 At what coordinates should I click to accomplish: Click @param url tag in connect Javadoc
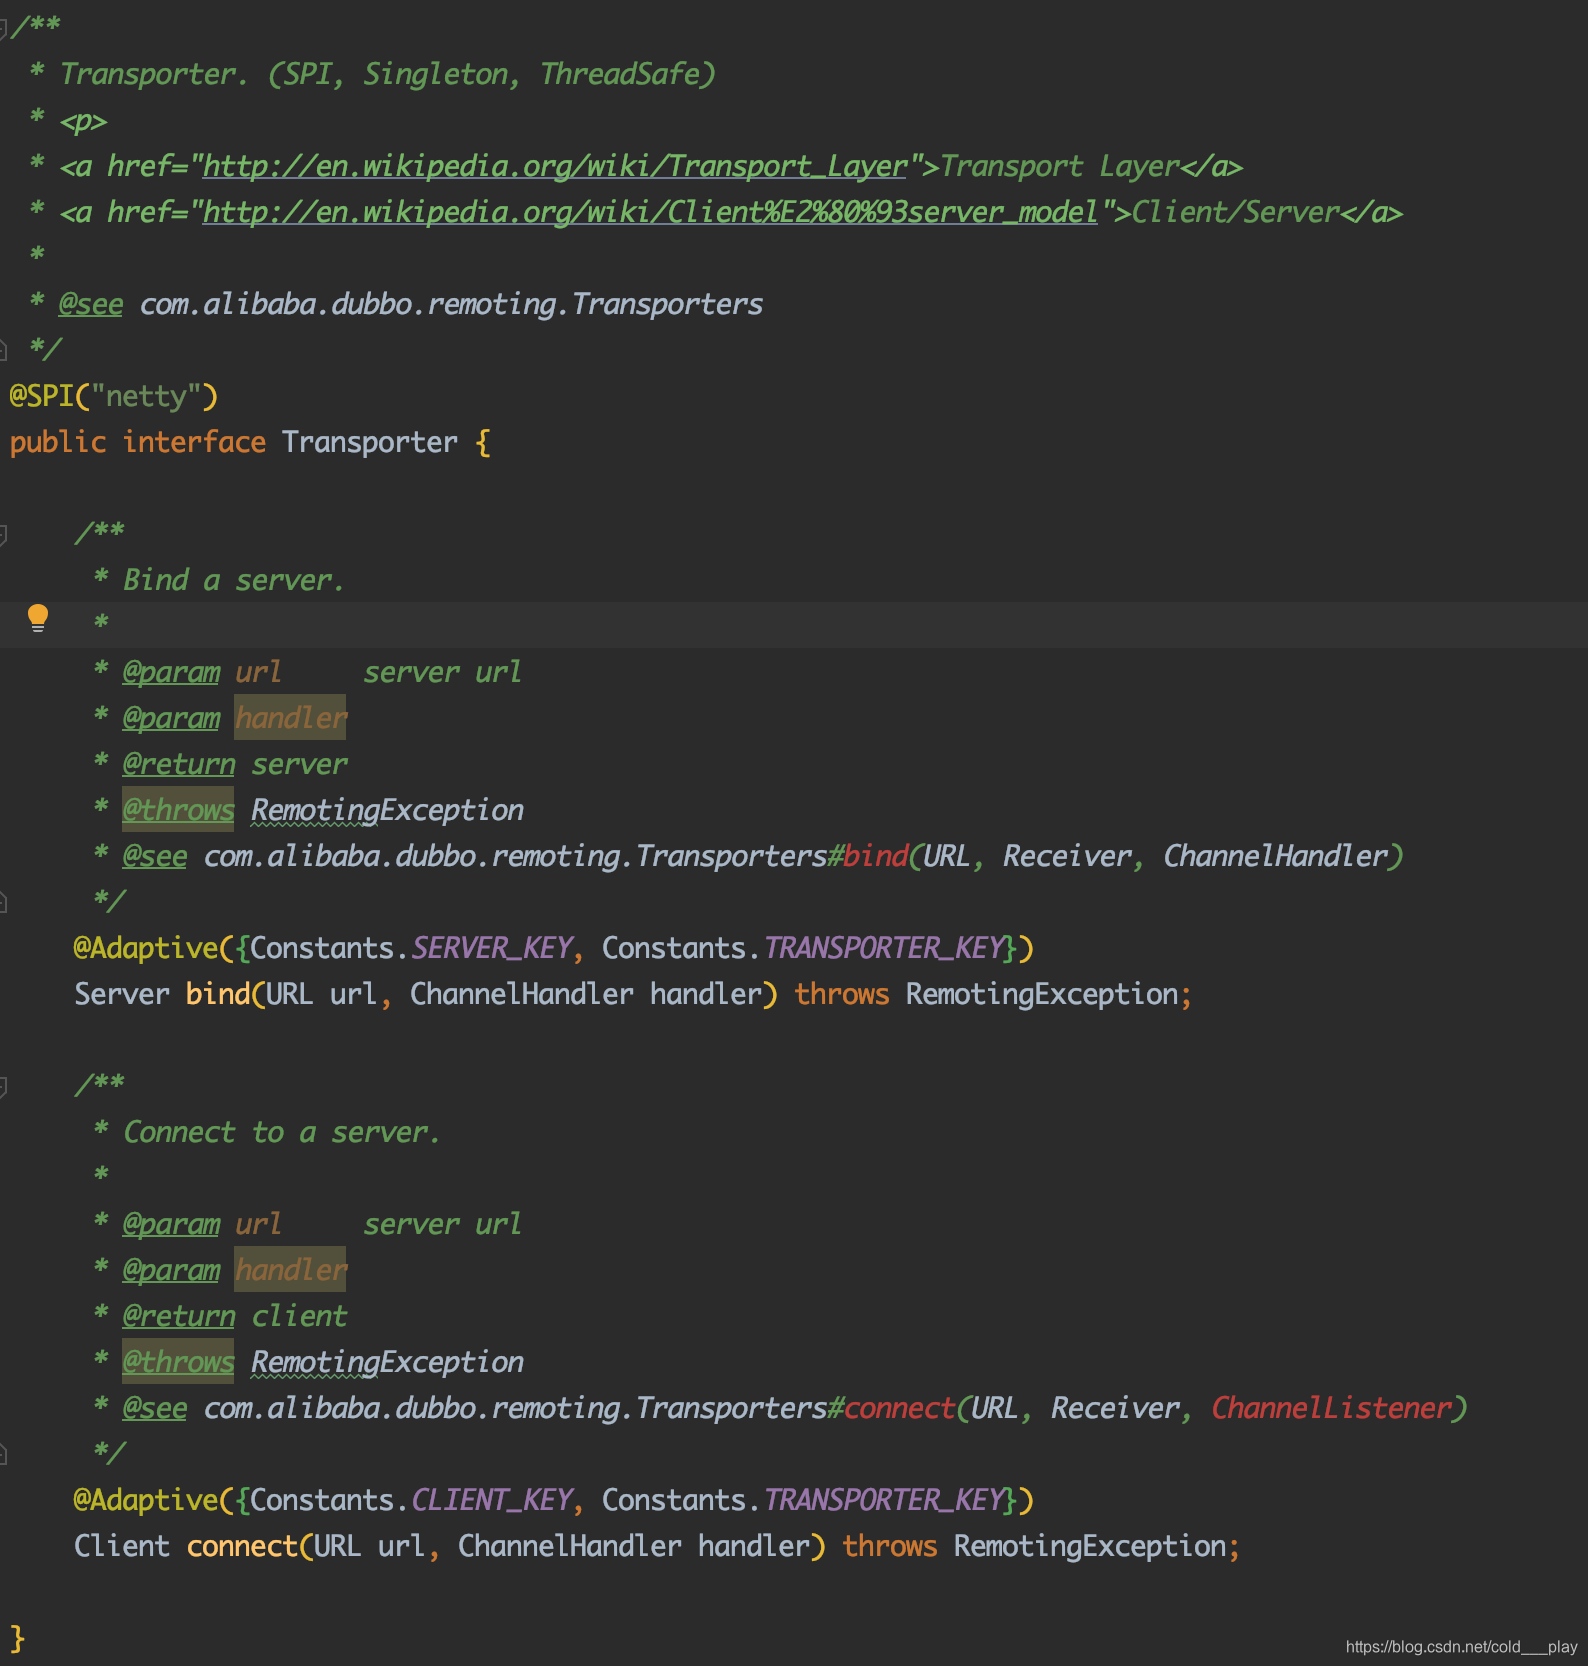pos(171,1224)
